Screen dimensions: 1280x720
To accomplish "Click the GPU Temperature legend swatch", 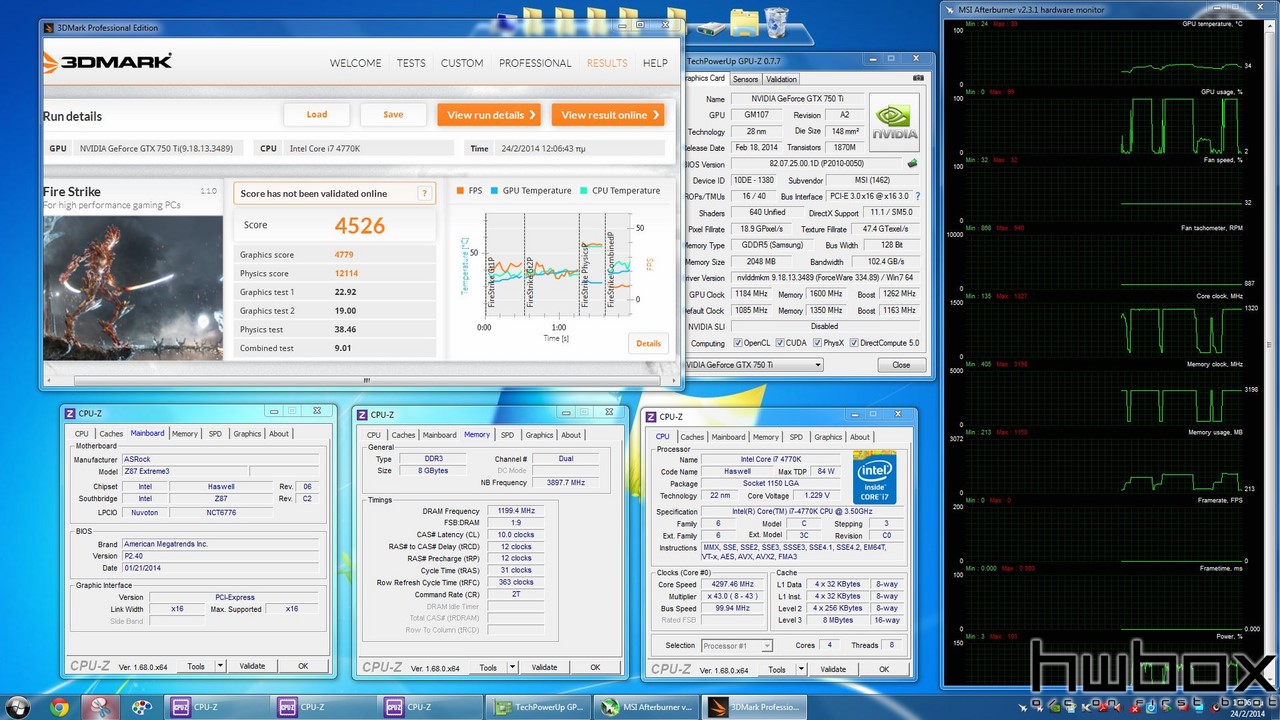I will tap(493, 190).
